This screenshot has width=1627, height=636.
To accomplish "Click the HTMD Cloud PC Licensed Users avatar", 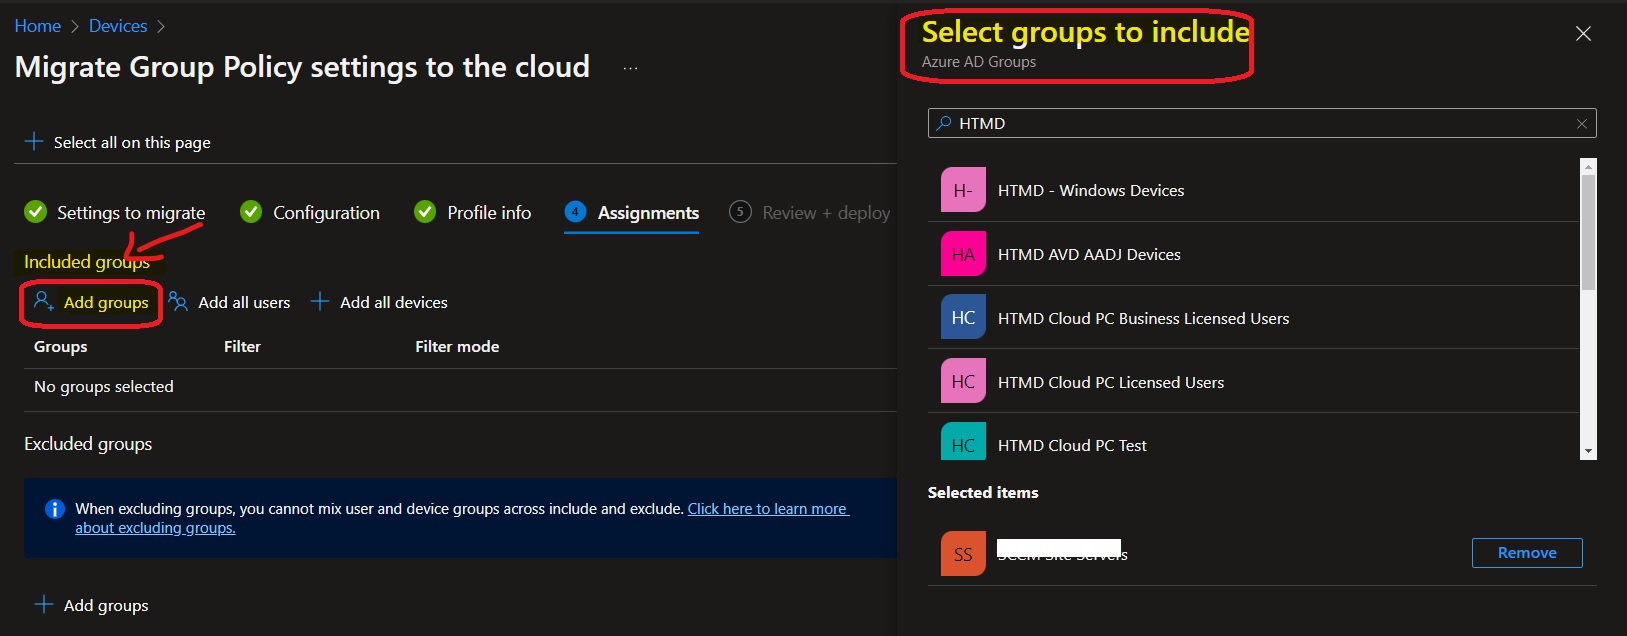I will [x=963, y=382].
